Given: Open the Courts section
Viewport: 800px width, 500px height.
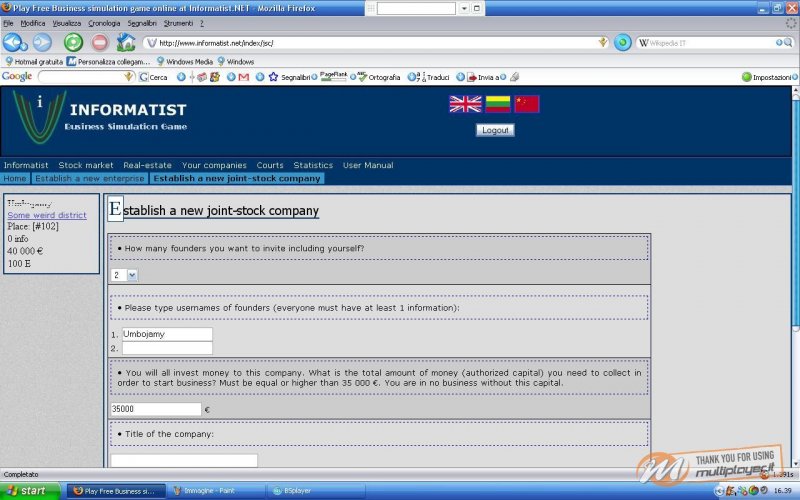Looking at the screenshot, I should (270, 165).
